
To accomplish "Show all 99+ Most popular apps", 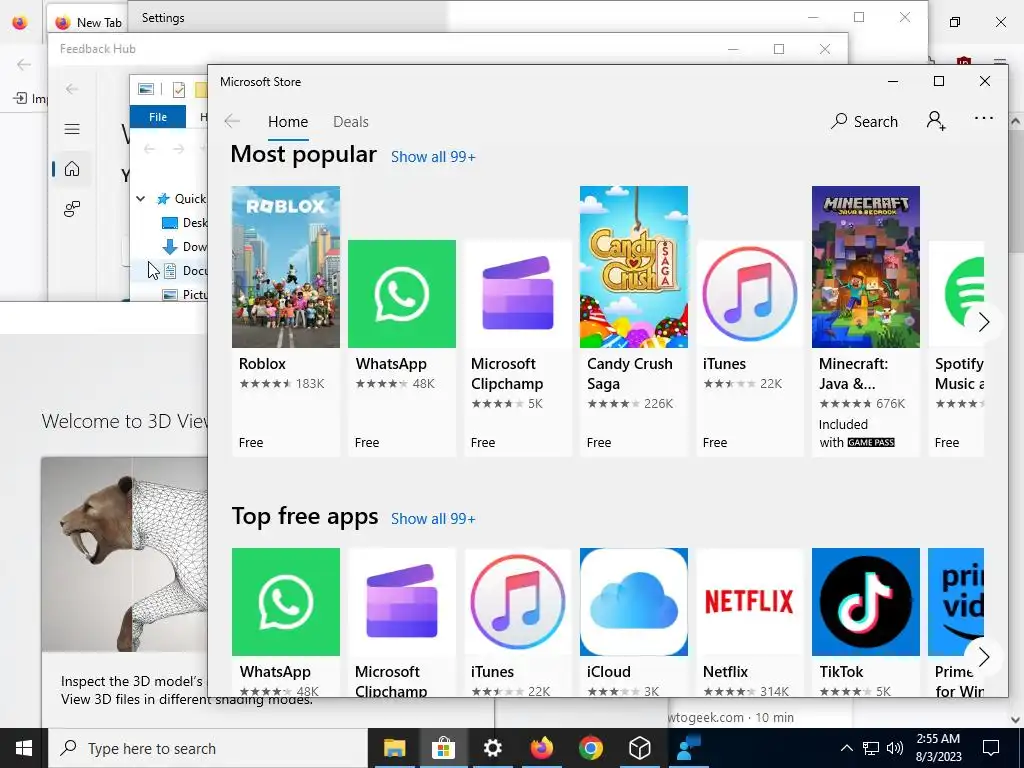I will pyautogui.click(x=433, y=157).
